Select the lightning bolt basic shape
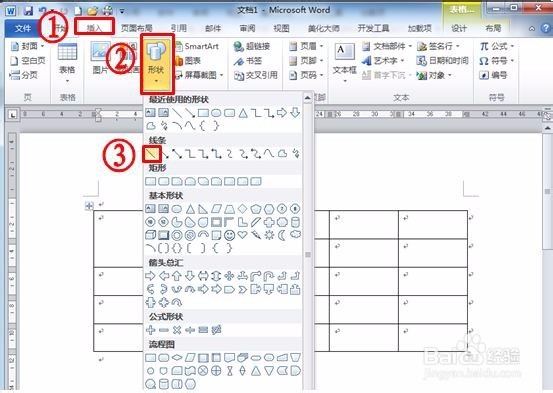The image size is (553, 393). click(256, 235)
